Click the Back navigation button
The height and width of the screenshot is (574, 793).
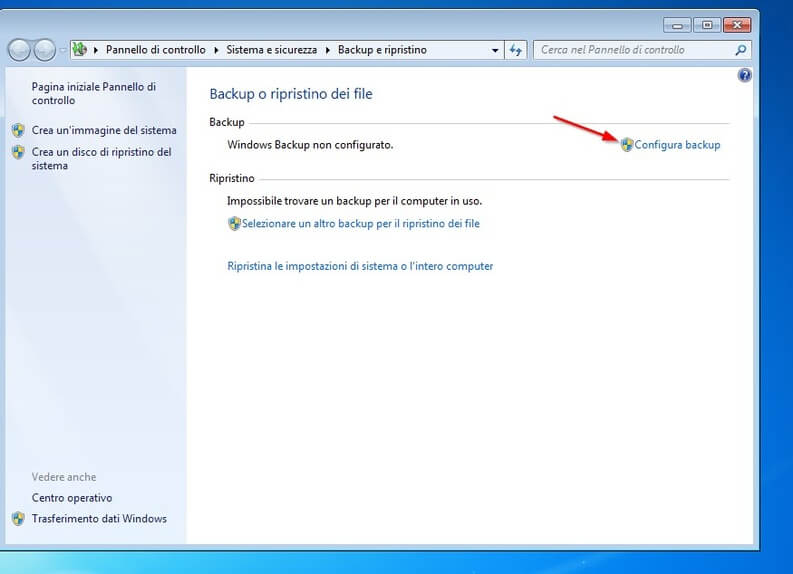pos(19,50)
